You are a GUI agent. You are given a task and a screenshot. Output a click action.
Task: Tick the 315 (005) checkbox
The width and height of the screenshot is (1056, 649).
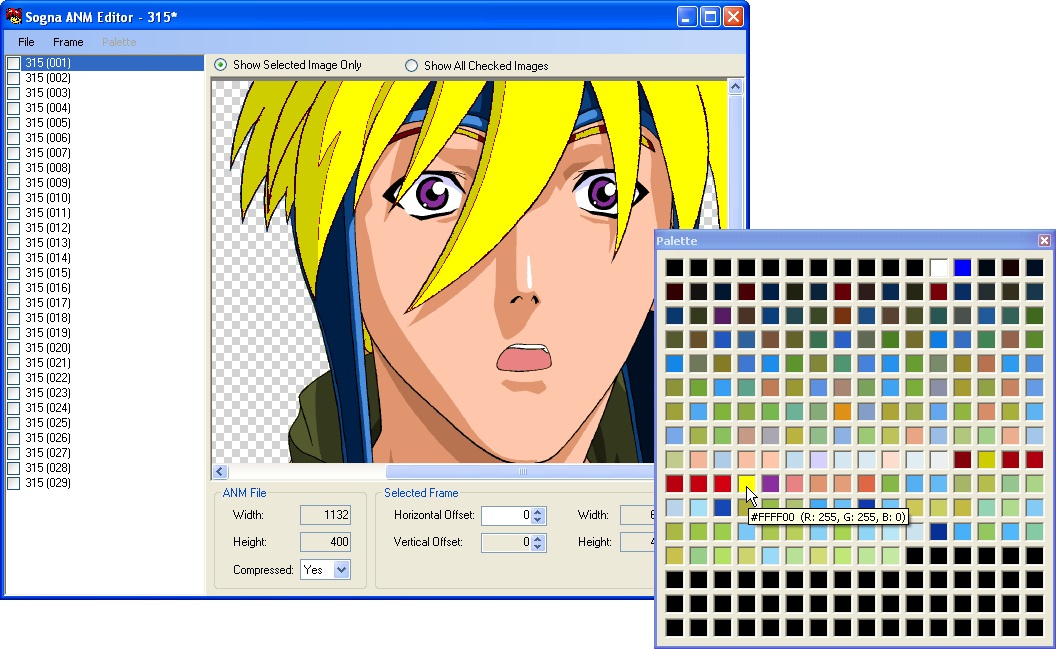[13, 123]
